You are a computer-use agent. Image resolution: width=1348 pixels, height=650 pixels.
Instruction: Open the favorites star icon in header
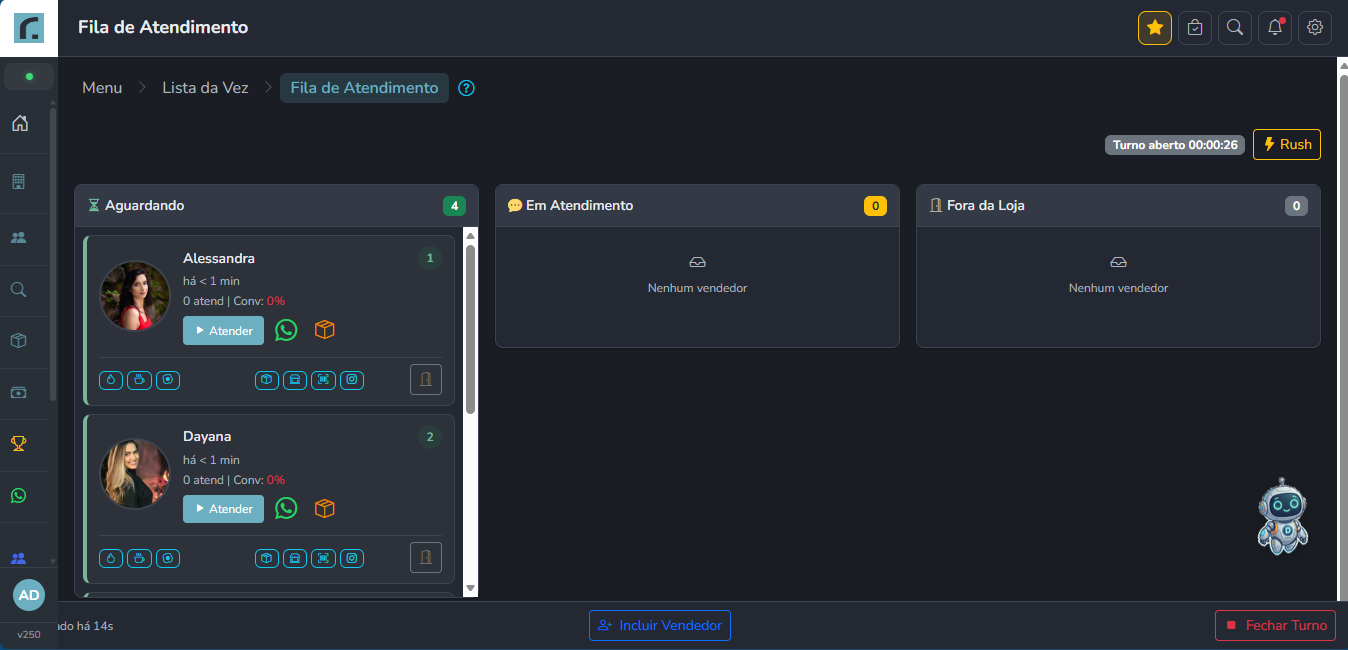pos(1155,28)
